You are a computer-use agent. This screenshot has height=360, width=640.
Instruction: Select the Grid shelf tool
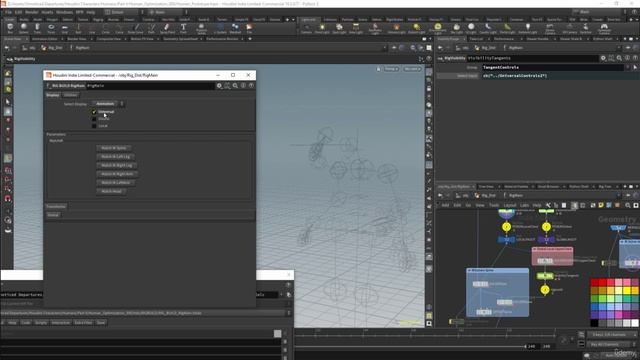64,28
